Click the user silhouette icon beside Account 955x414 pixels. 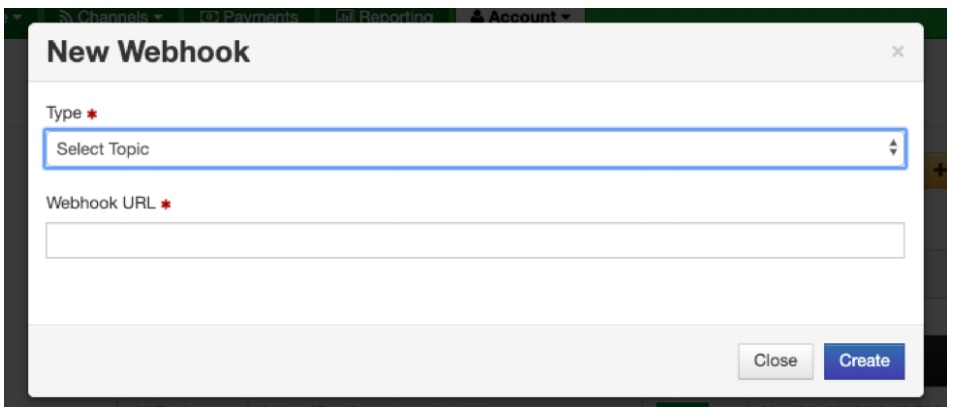click(478, 16)
